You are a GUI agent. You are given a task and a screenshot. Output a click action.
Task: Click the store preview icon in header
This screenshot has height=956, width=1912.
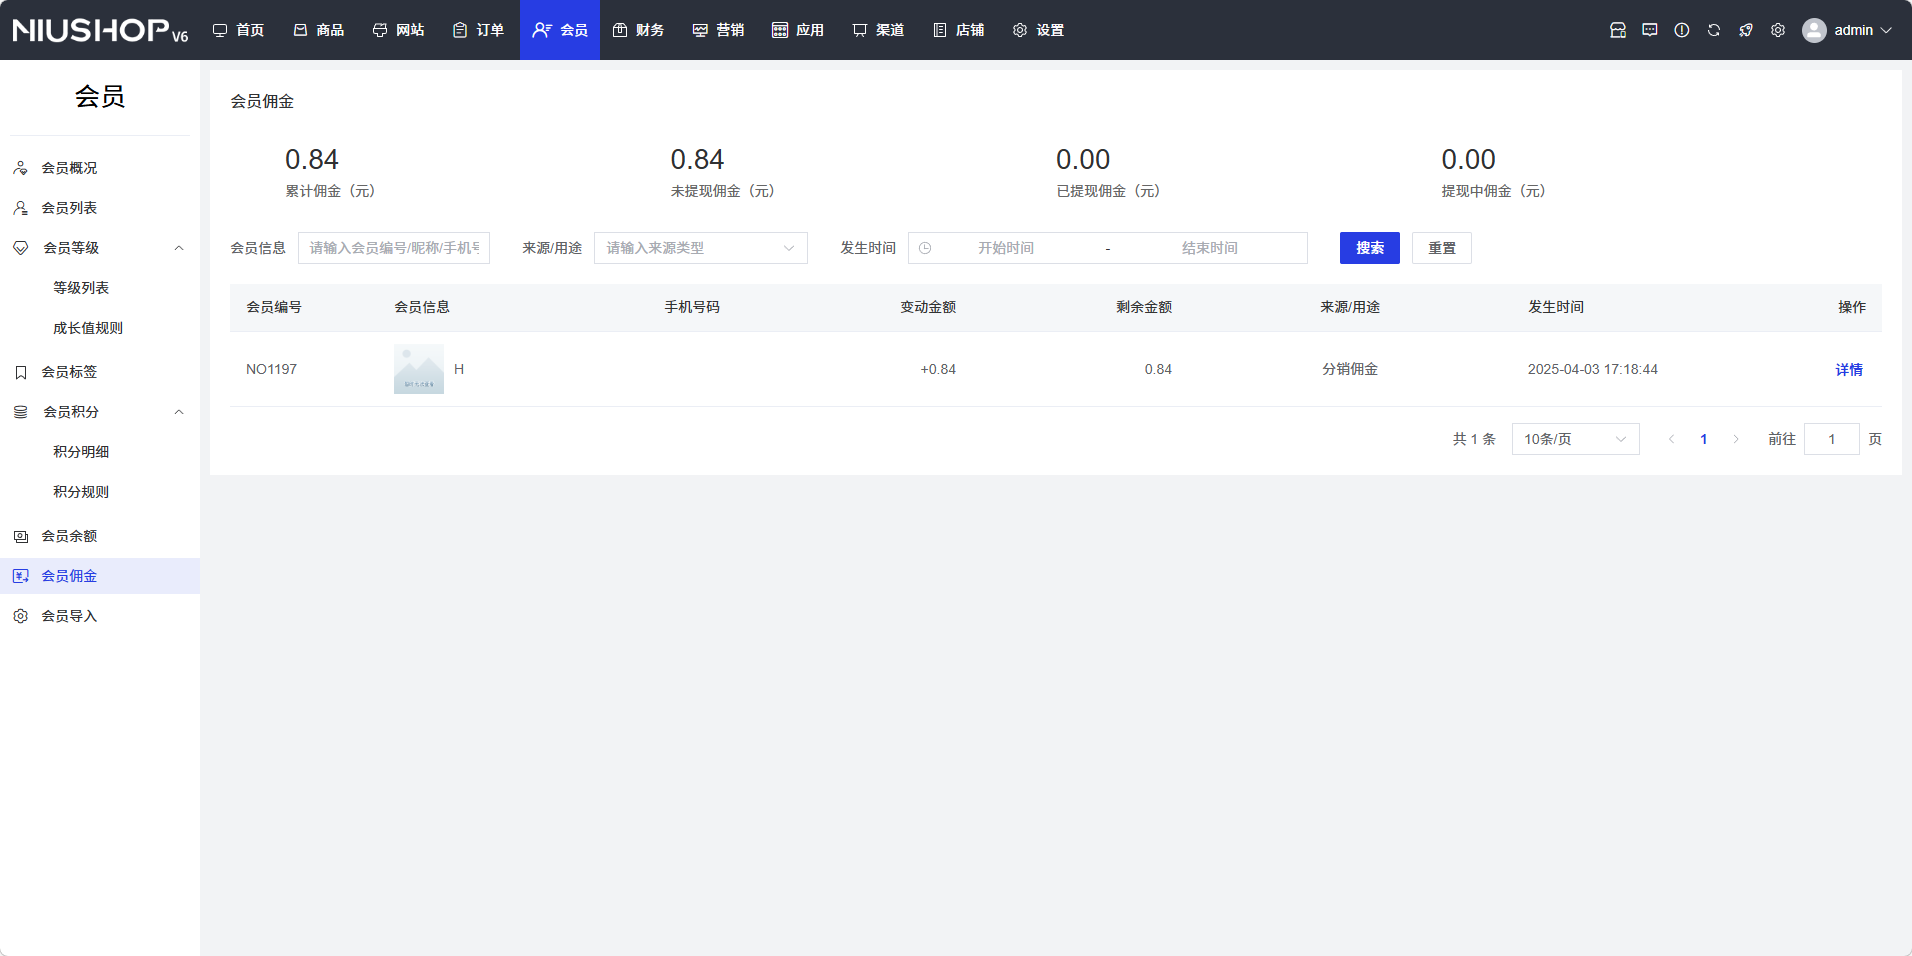[1617, 30]
